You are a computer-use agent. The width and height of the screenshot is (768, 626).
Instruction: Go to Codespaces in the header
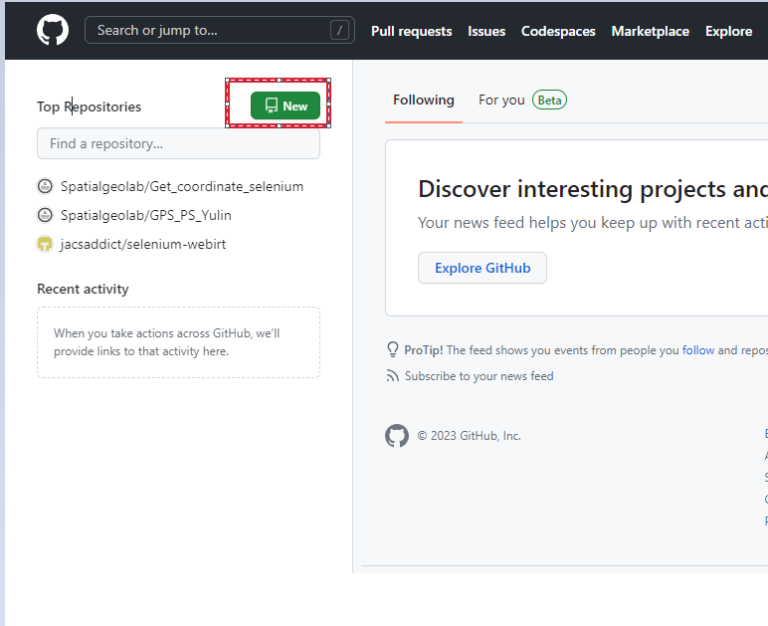point(558,31)
